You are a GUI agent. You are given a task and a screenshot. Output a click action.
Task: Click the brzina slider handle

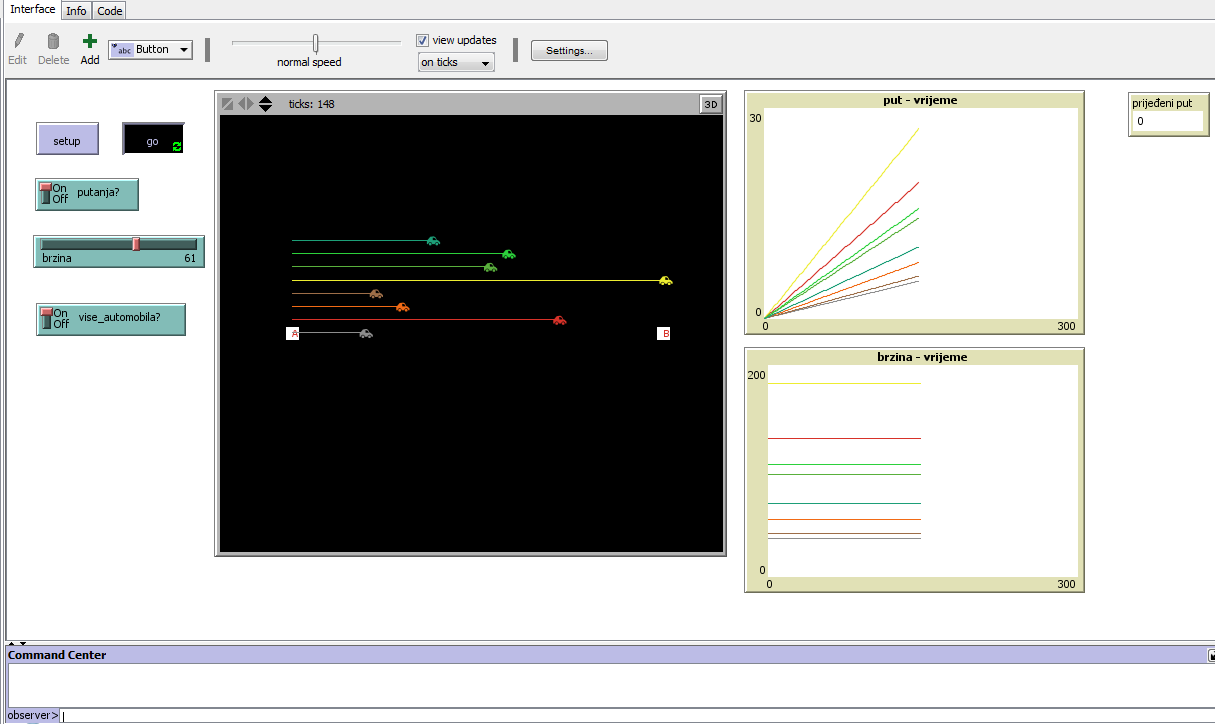pos(136,244)
